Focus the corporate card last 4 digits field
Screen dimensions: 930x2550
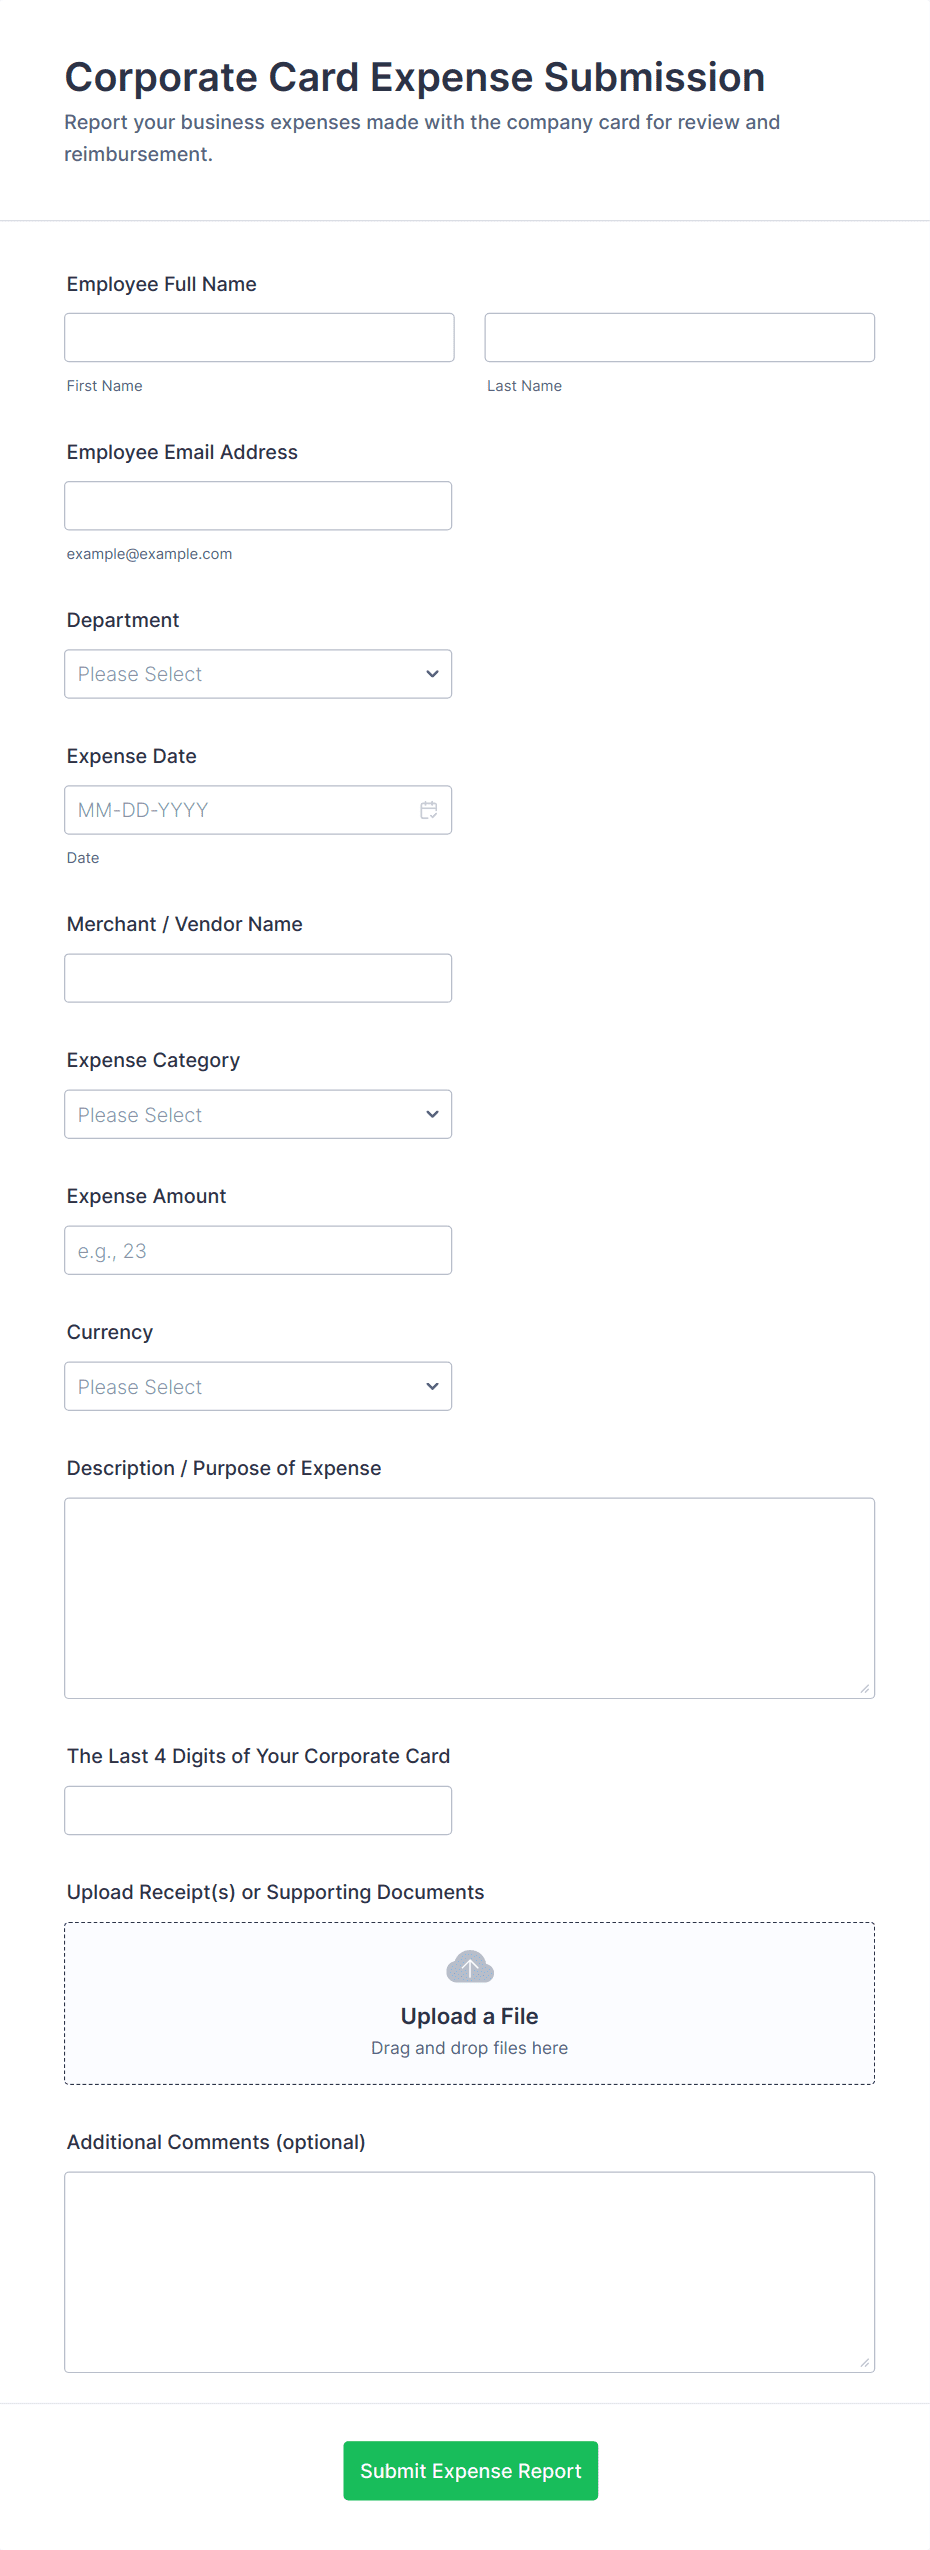pos(257,1810)
